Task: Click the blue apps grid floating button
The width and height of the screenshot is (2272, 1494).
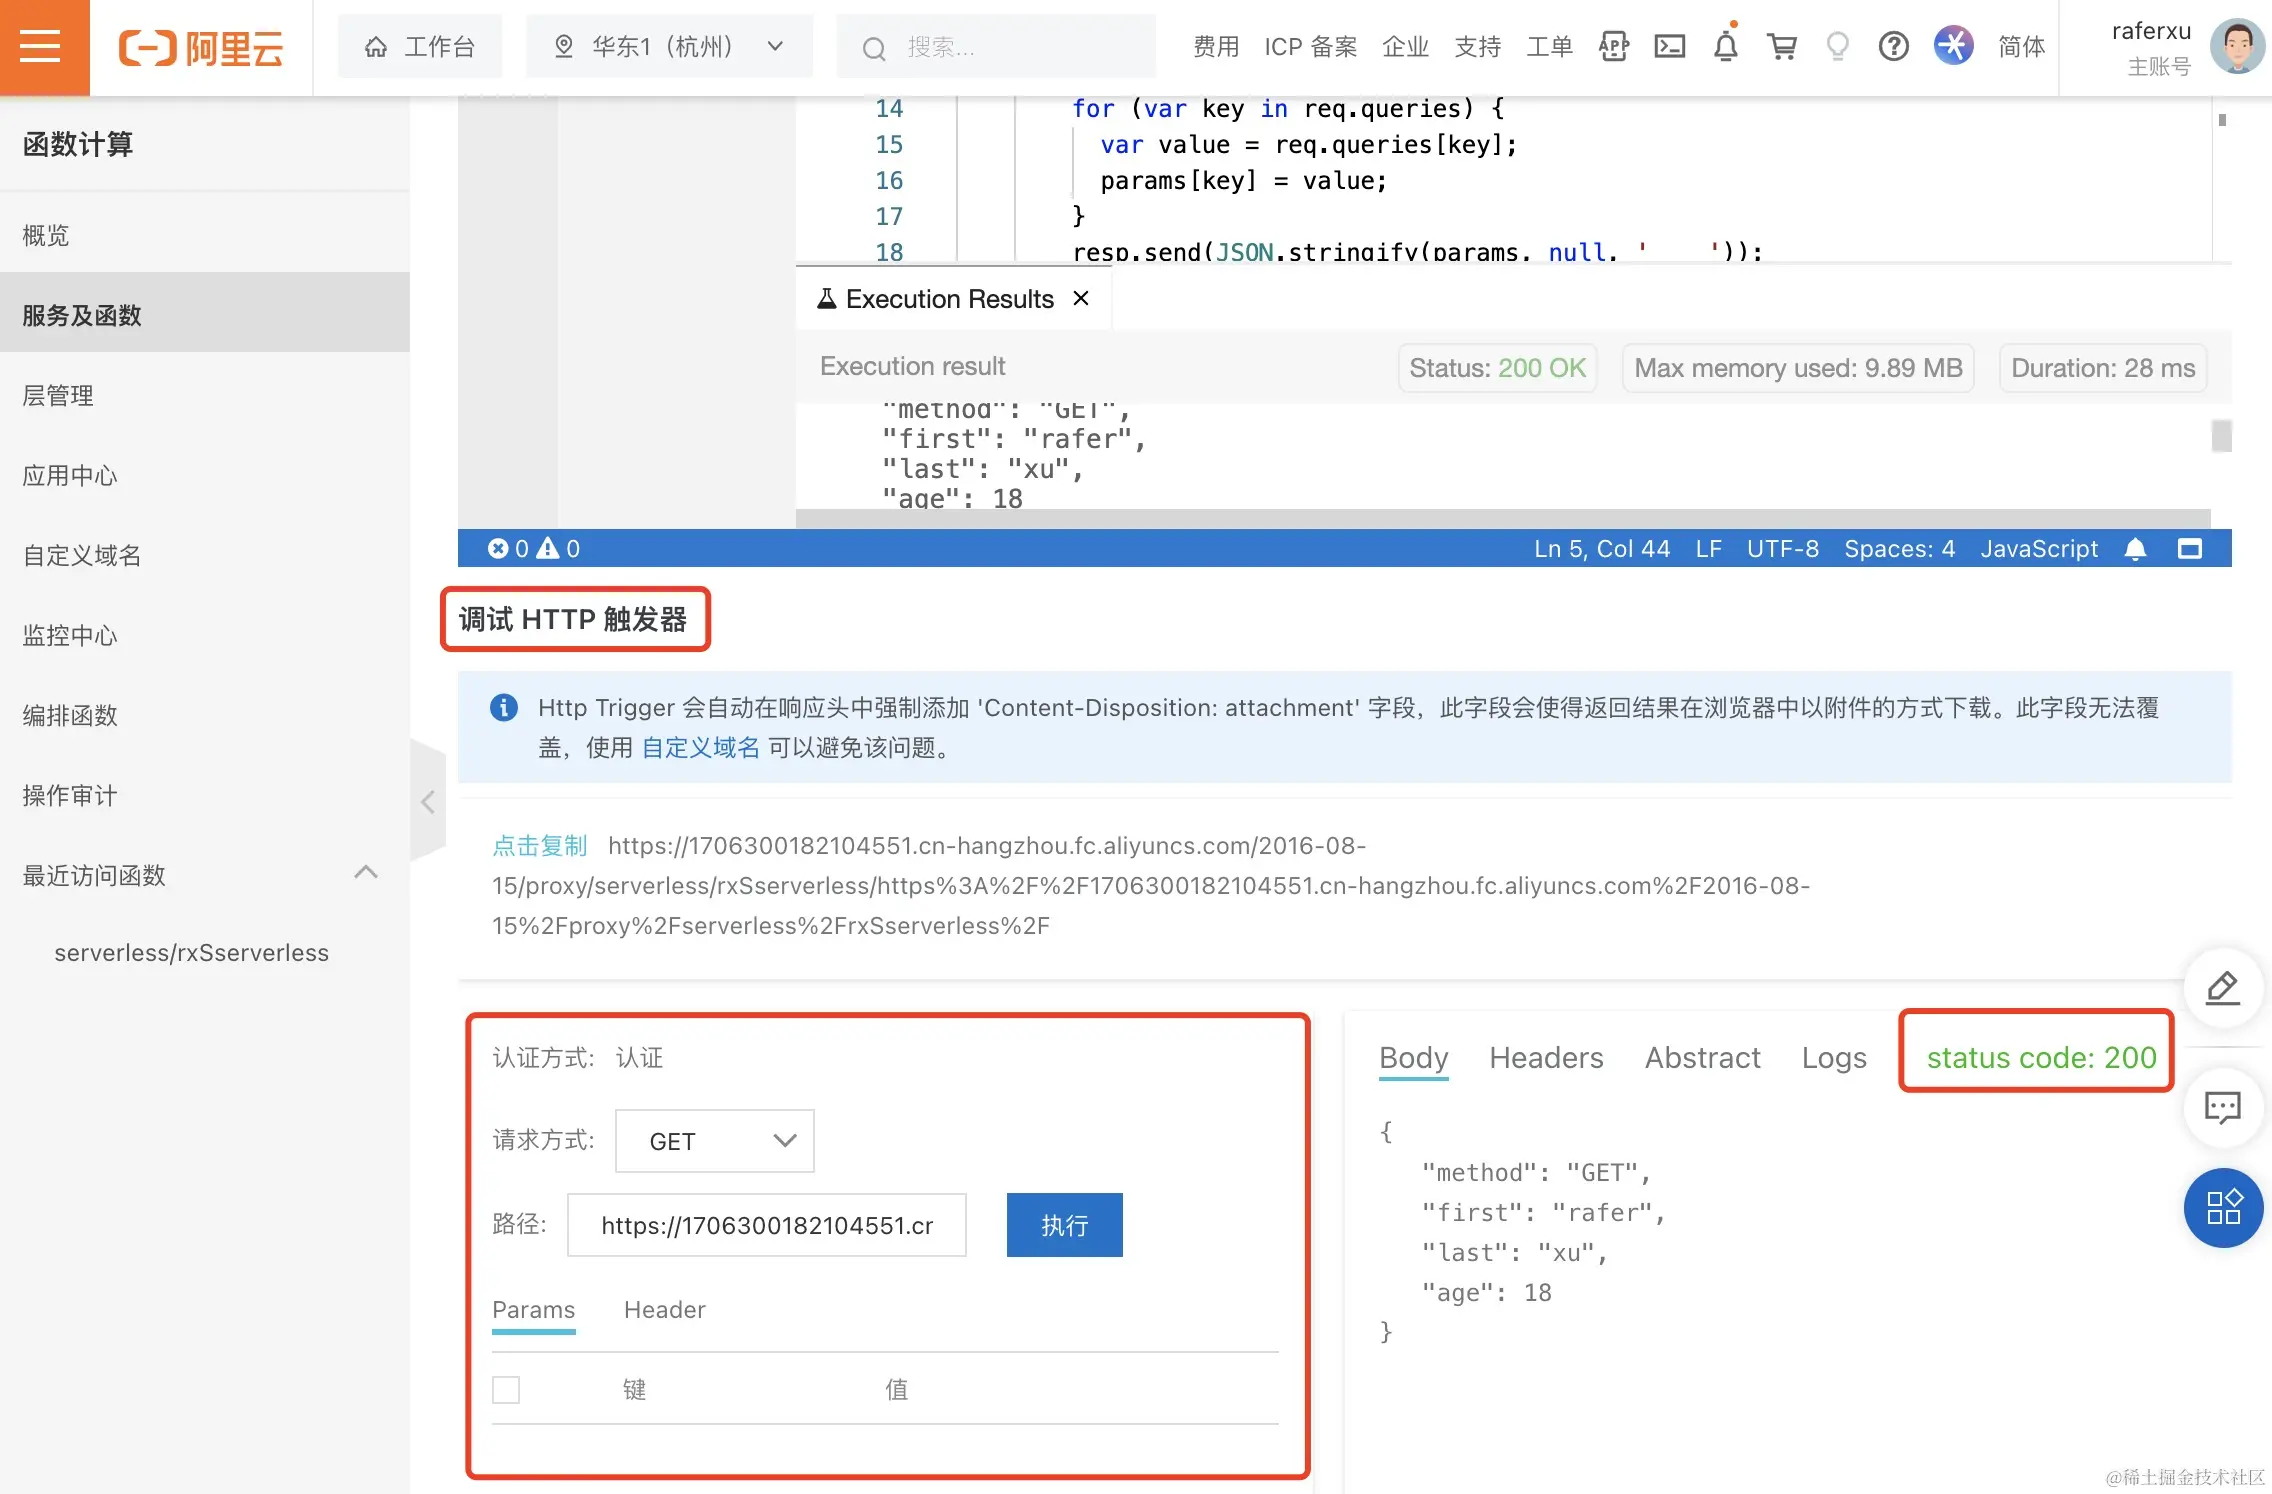Action: pos(2222,1207)
